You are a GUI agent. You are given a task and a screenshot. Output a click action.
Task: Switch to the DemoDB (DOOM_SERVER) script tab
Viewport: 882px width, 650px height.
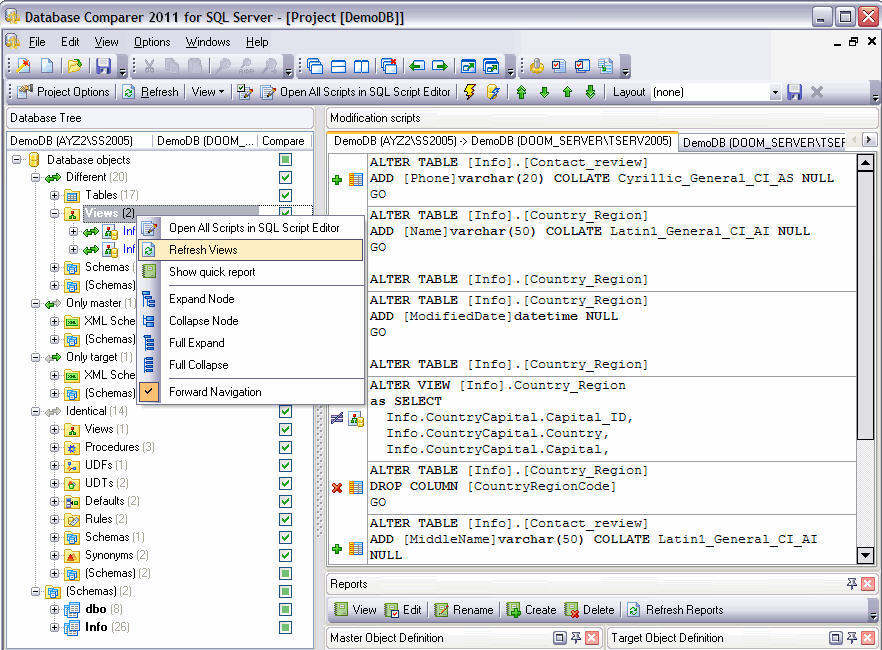763,141
